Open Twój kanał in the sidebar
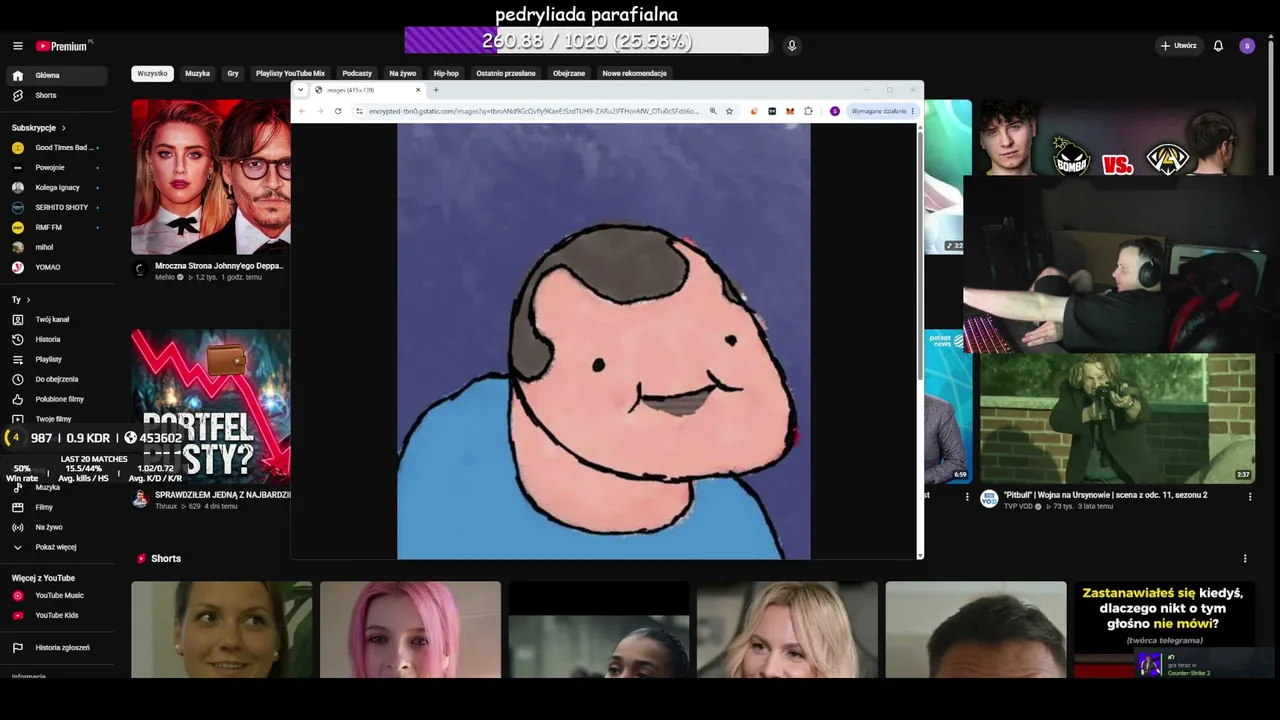This screenshot has width=1280, height=720. (x=59, y=319)
